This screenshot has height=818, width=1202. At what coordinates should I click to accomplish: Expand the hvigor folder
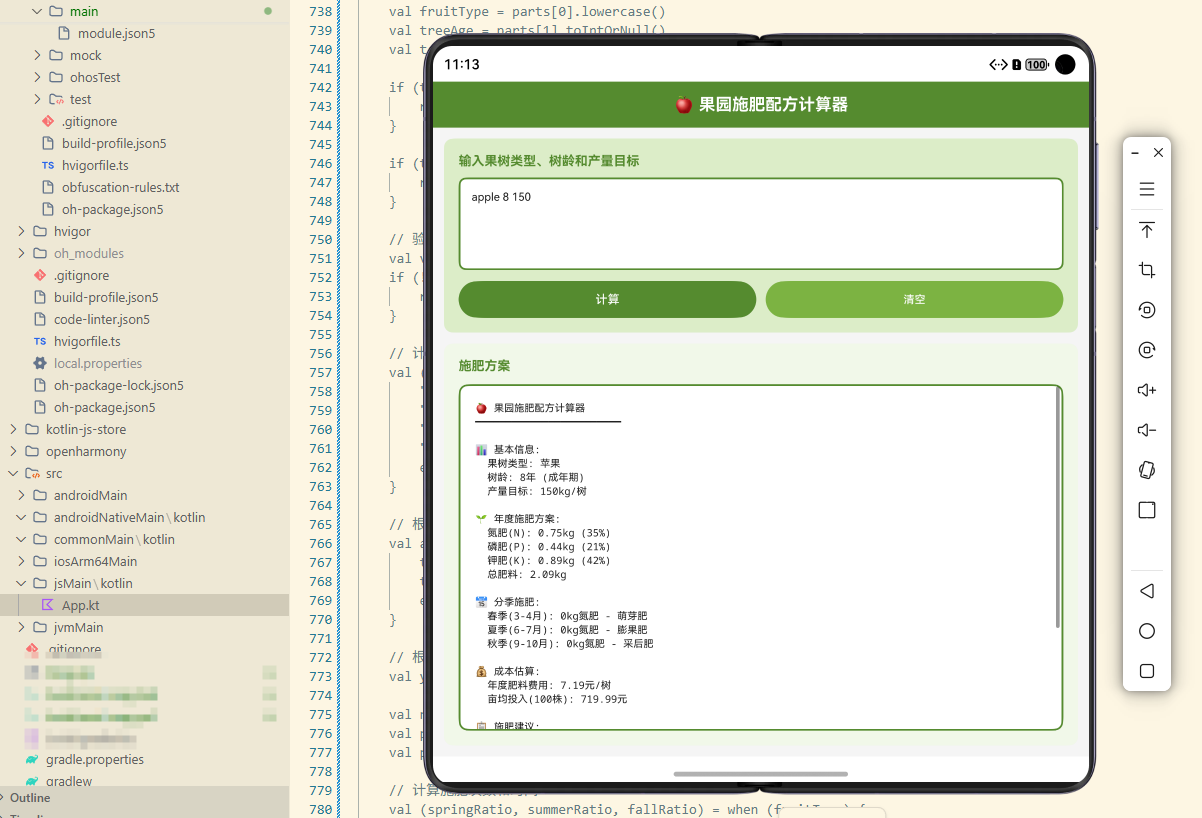coord(21,231)
